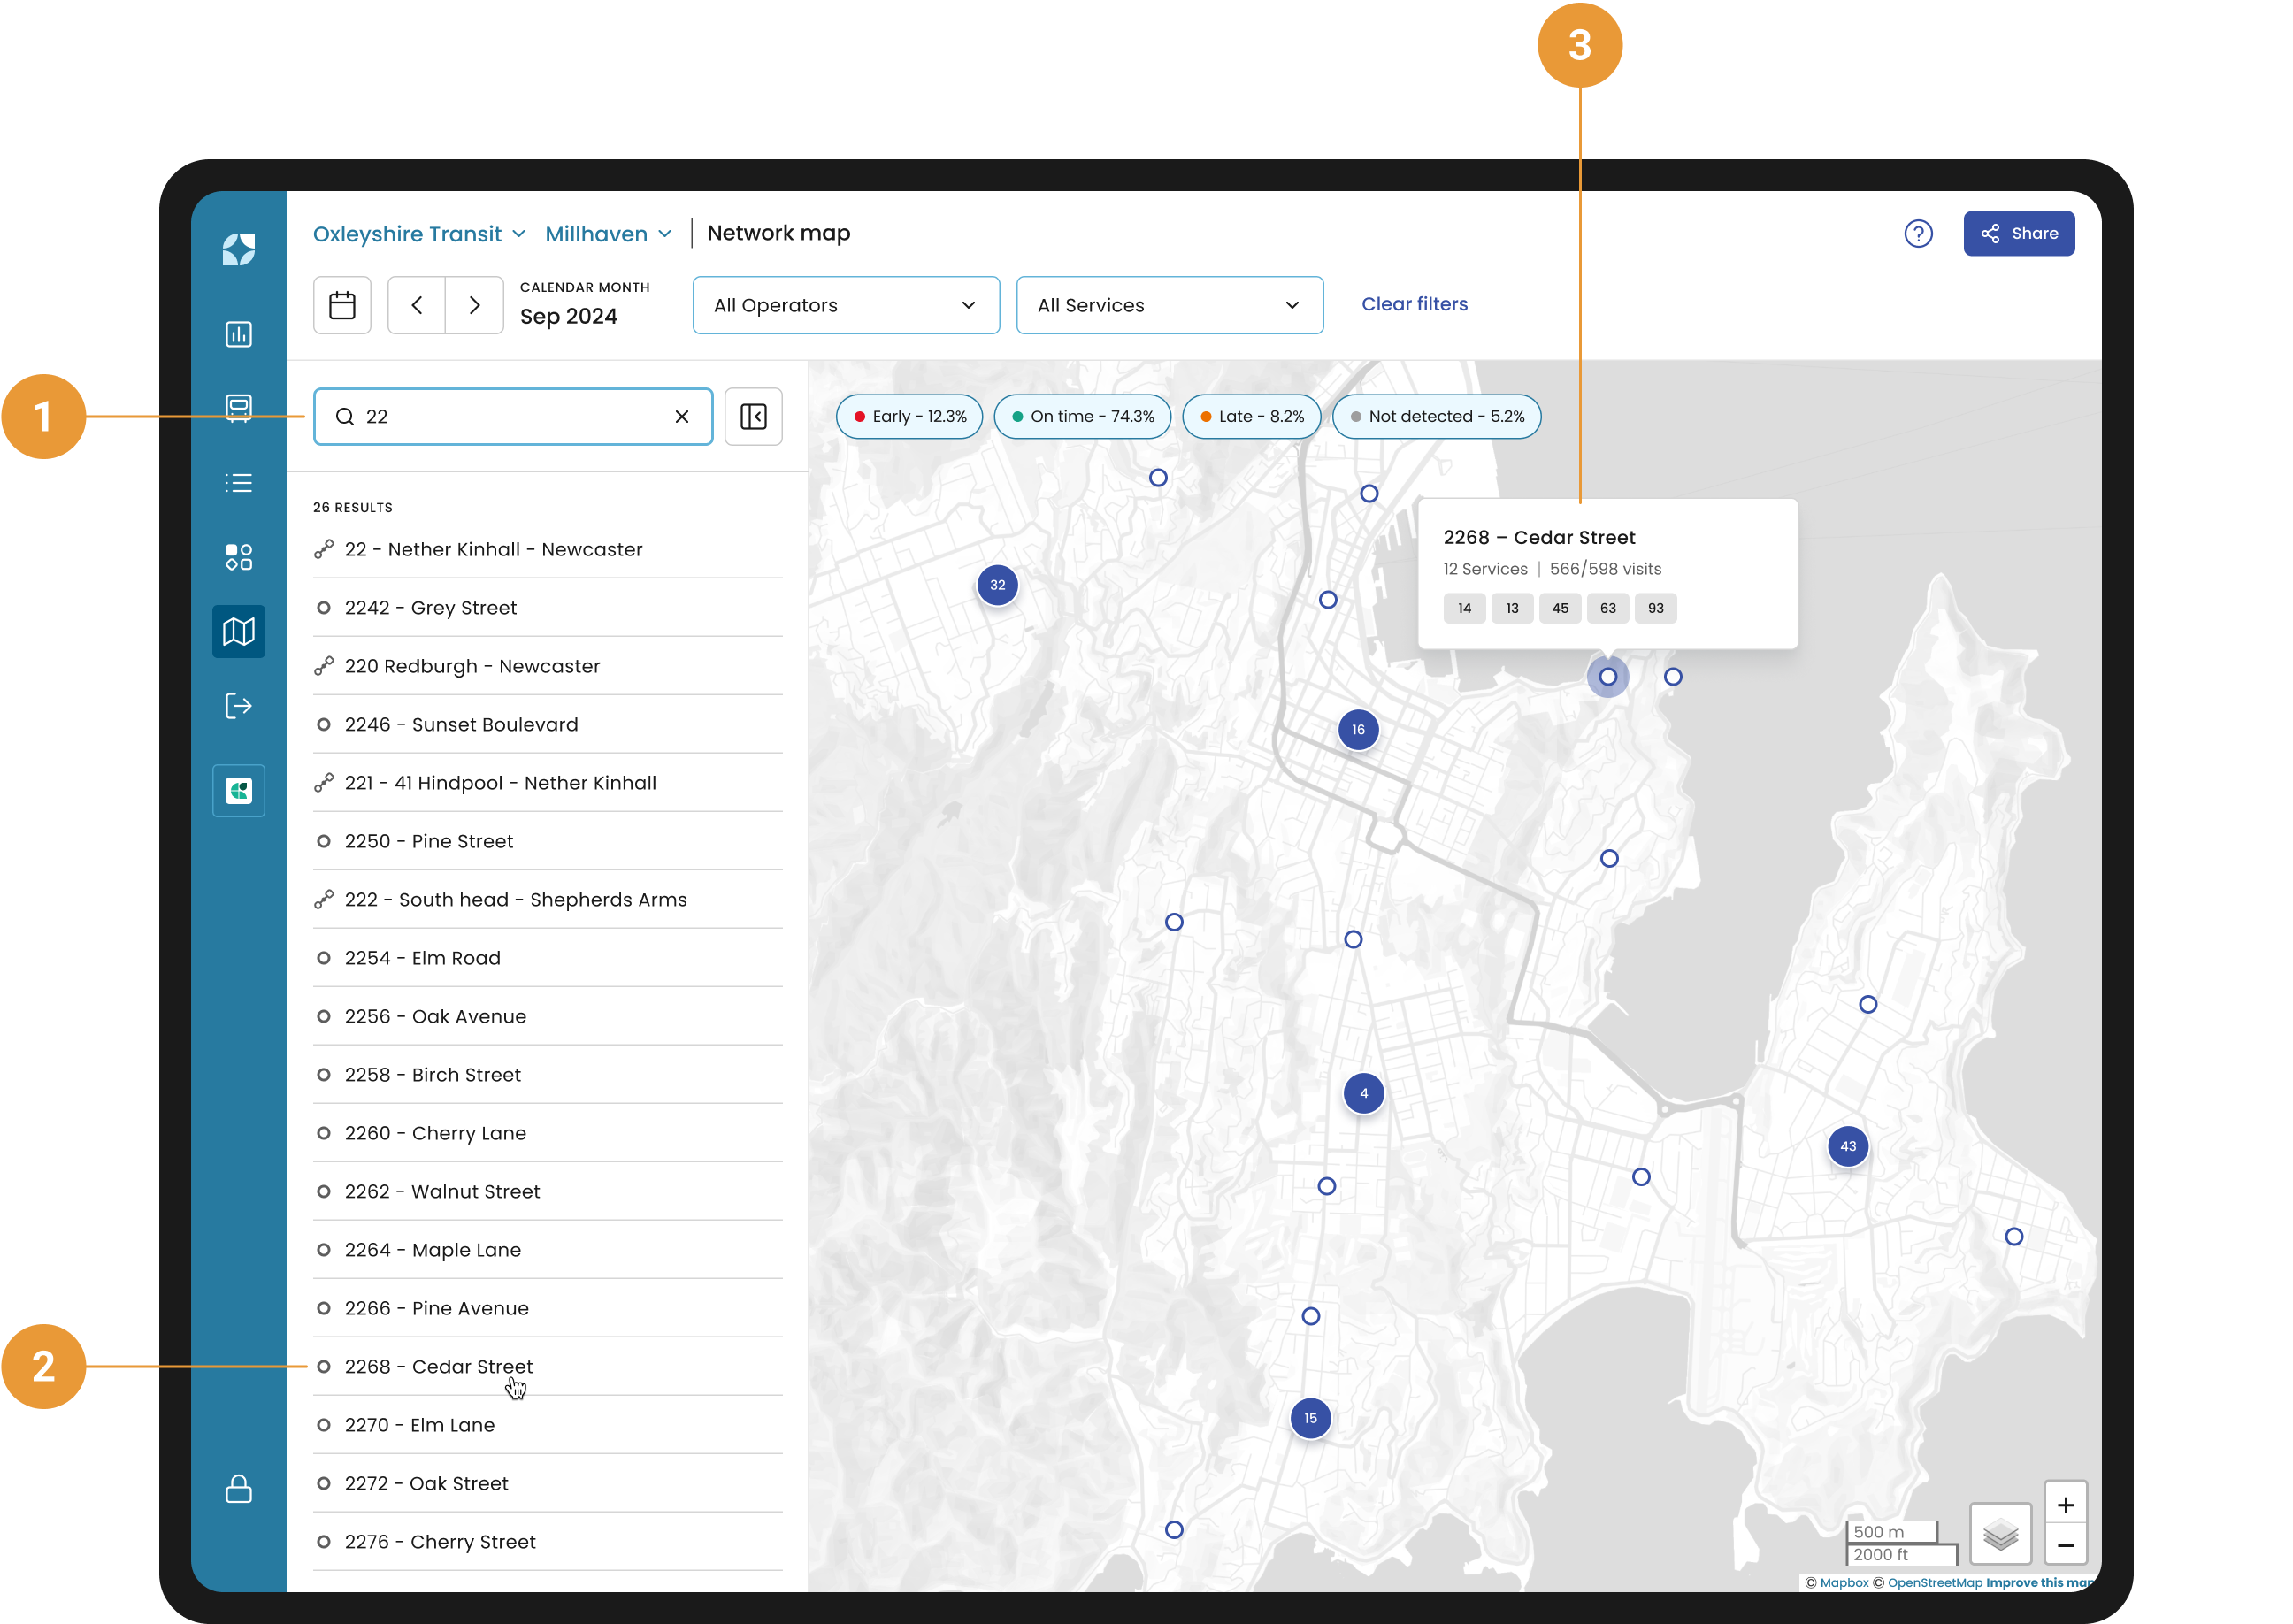
Task: Open the bus vehicles sidebar icon
Action: click(238, 408)
